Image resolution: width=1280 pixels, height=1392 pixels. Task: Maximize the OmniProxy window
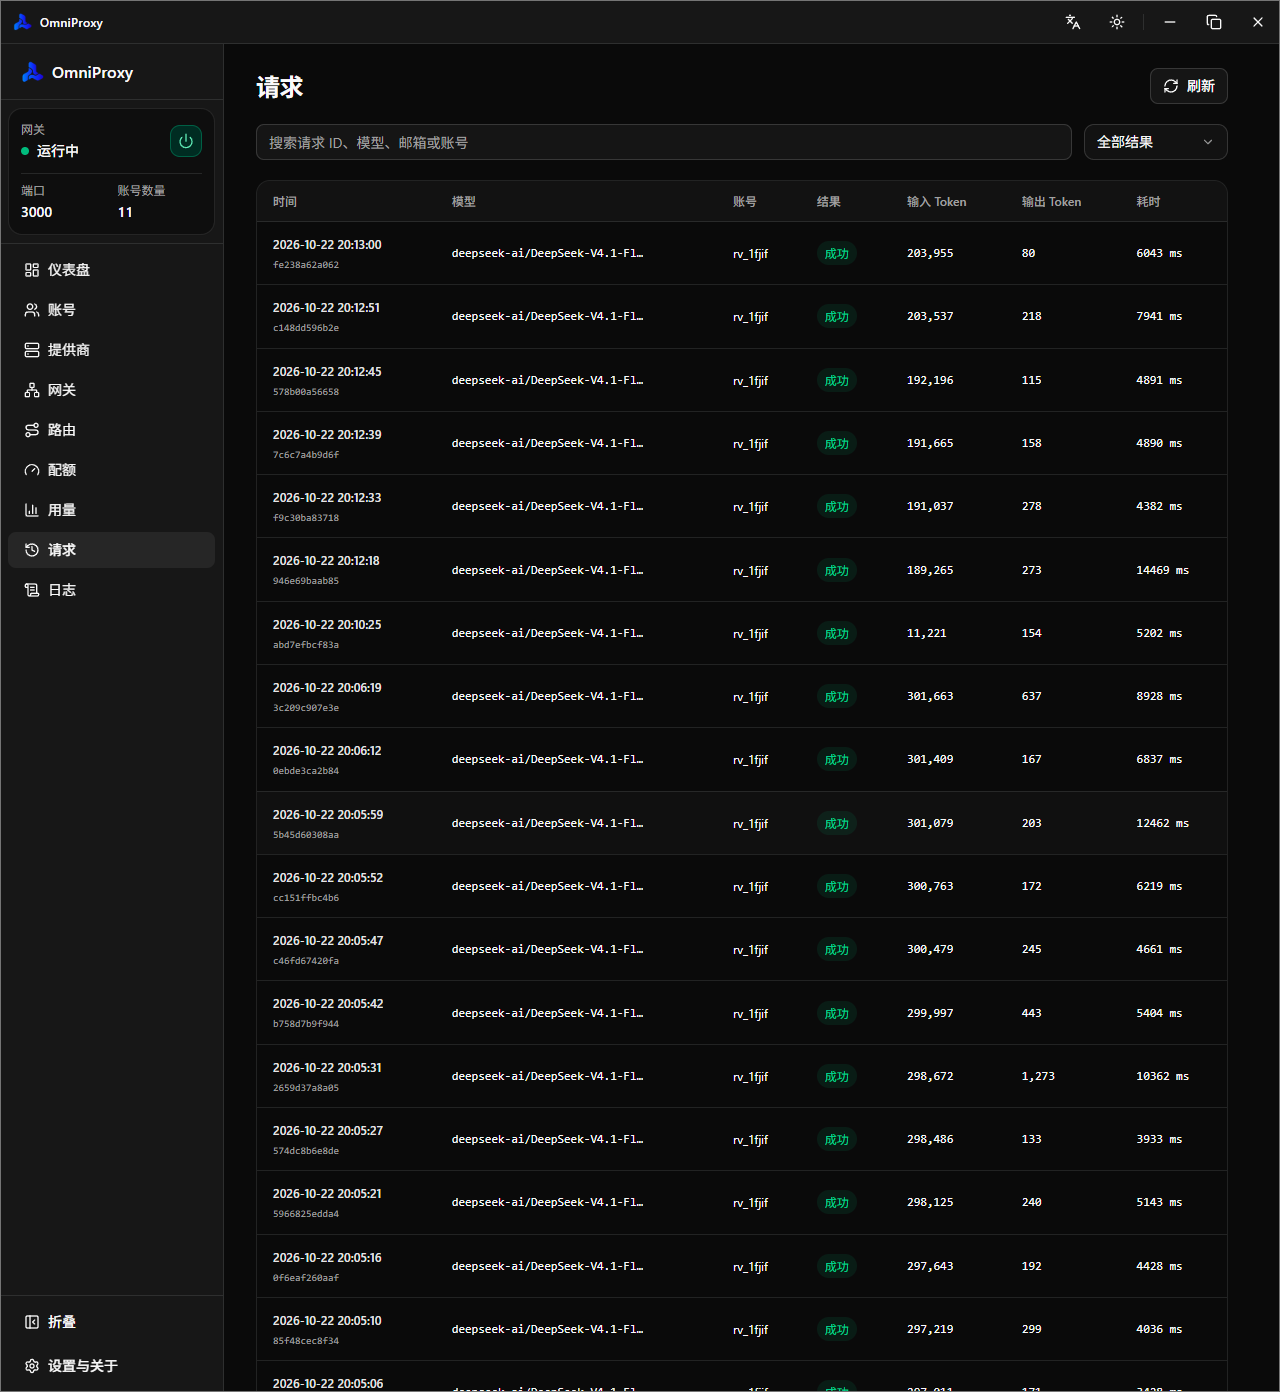(x=1214, y=22)
